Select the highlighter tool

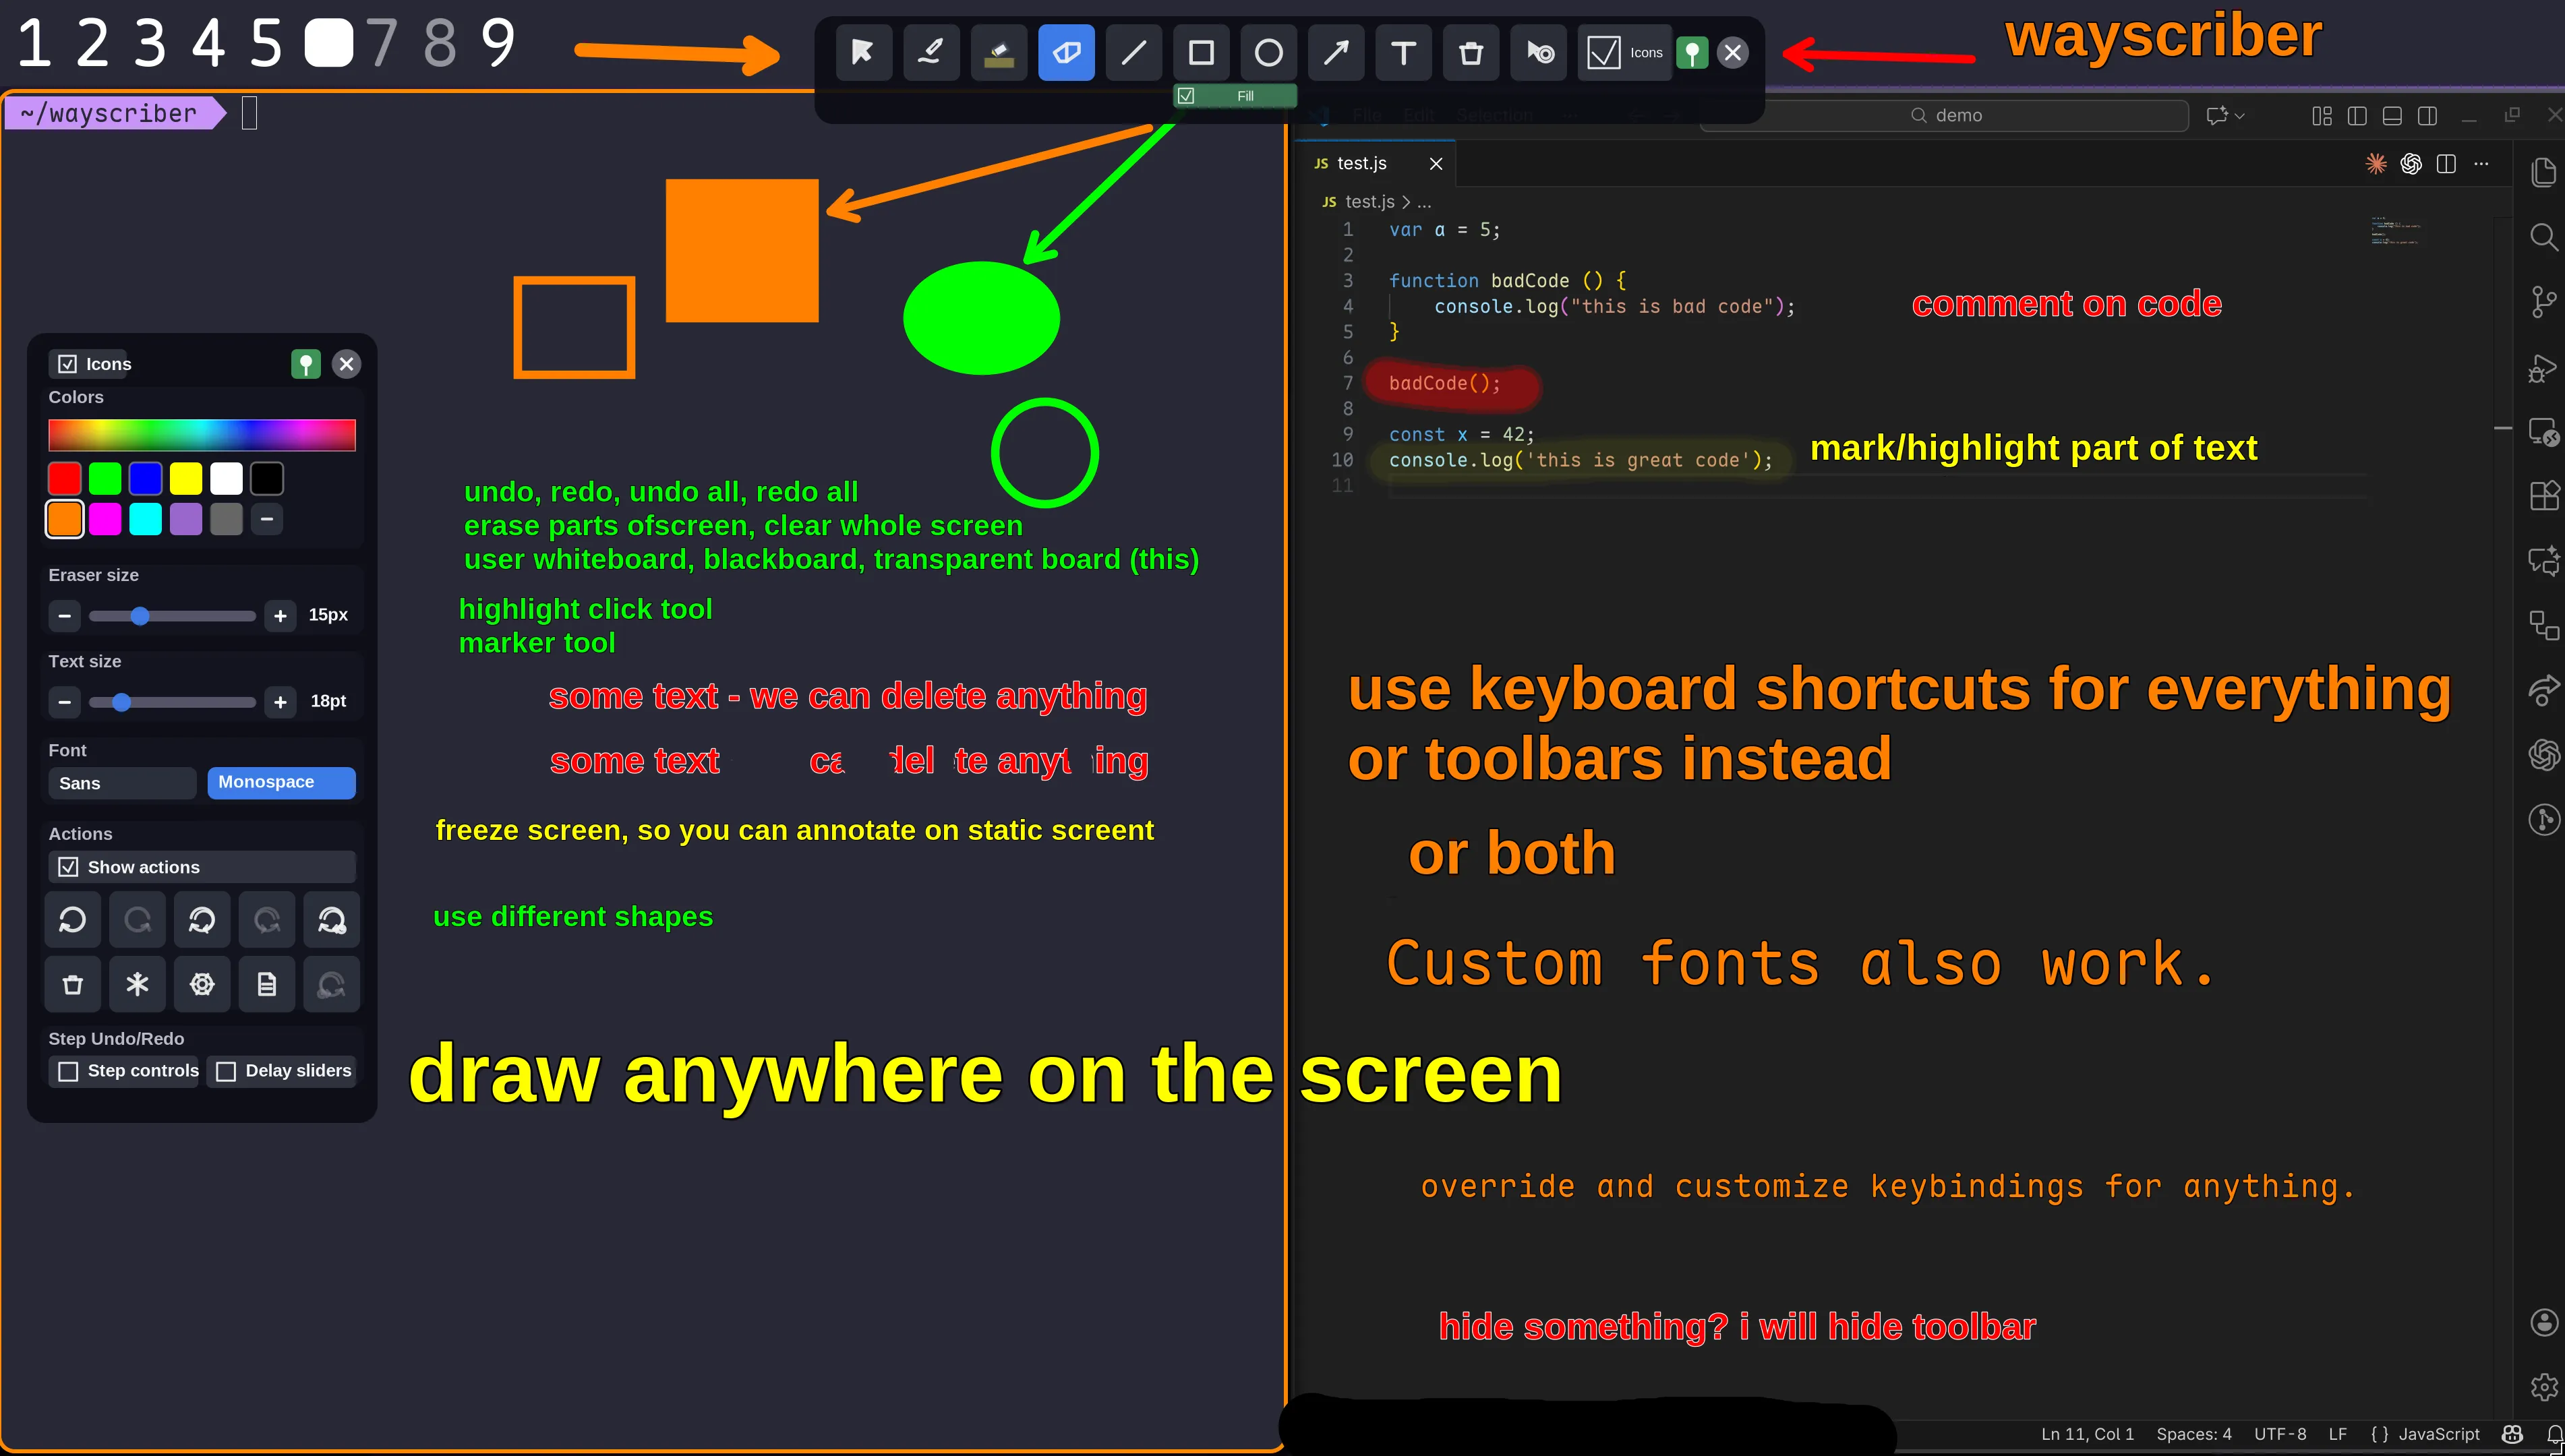pos(999,52)
